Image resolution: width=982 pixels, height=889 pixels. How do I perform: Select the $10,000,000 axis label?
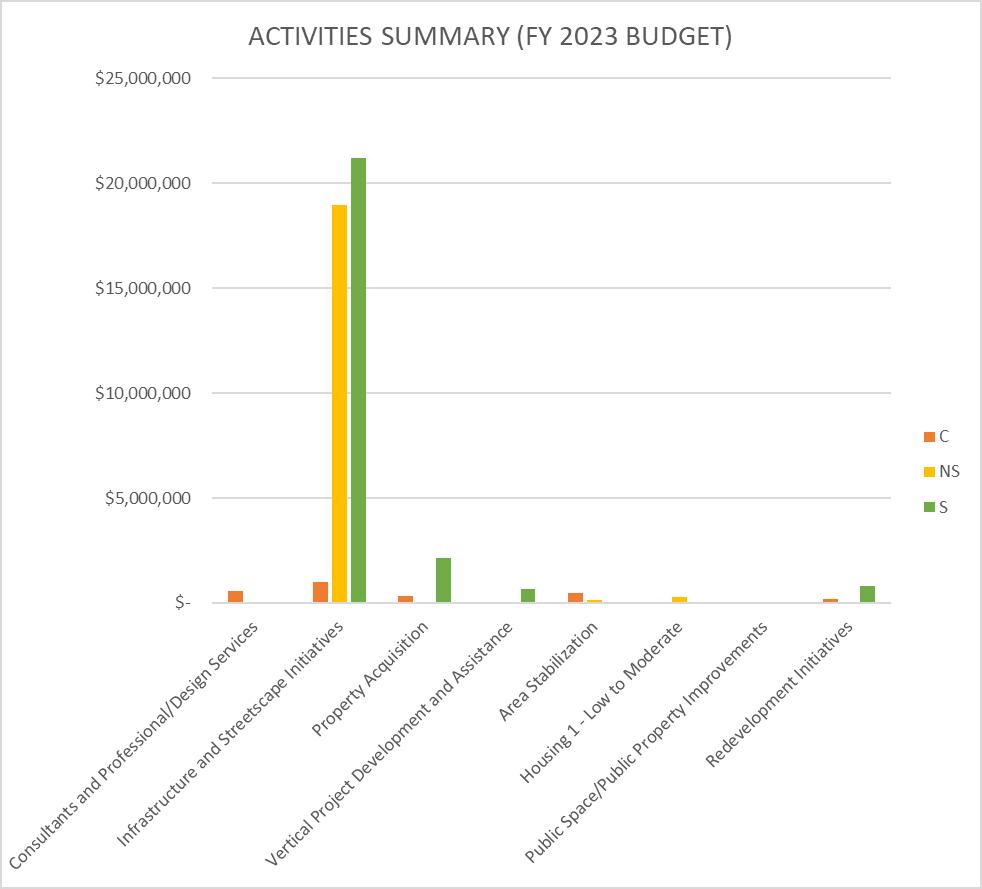(x=143, y=393)
